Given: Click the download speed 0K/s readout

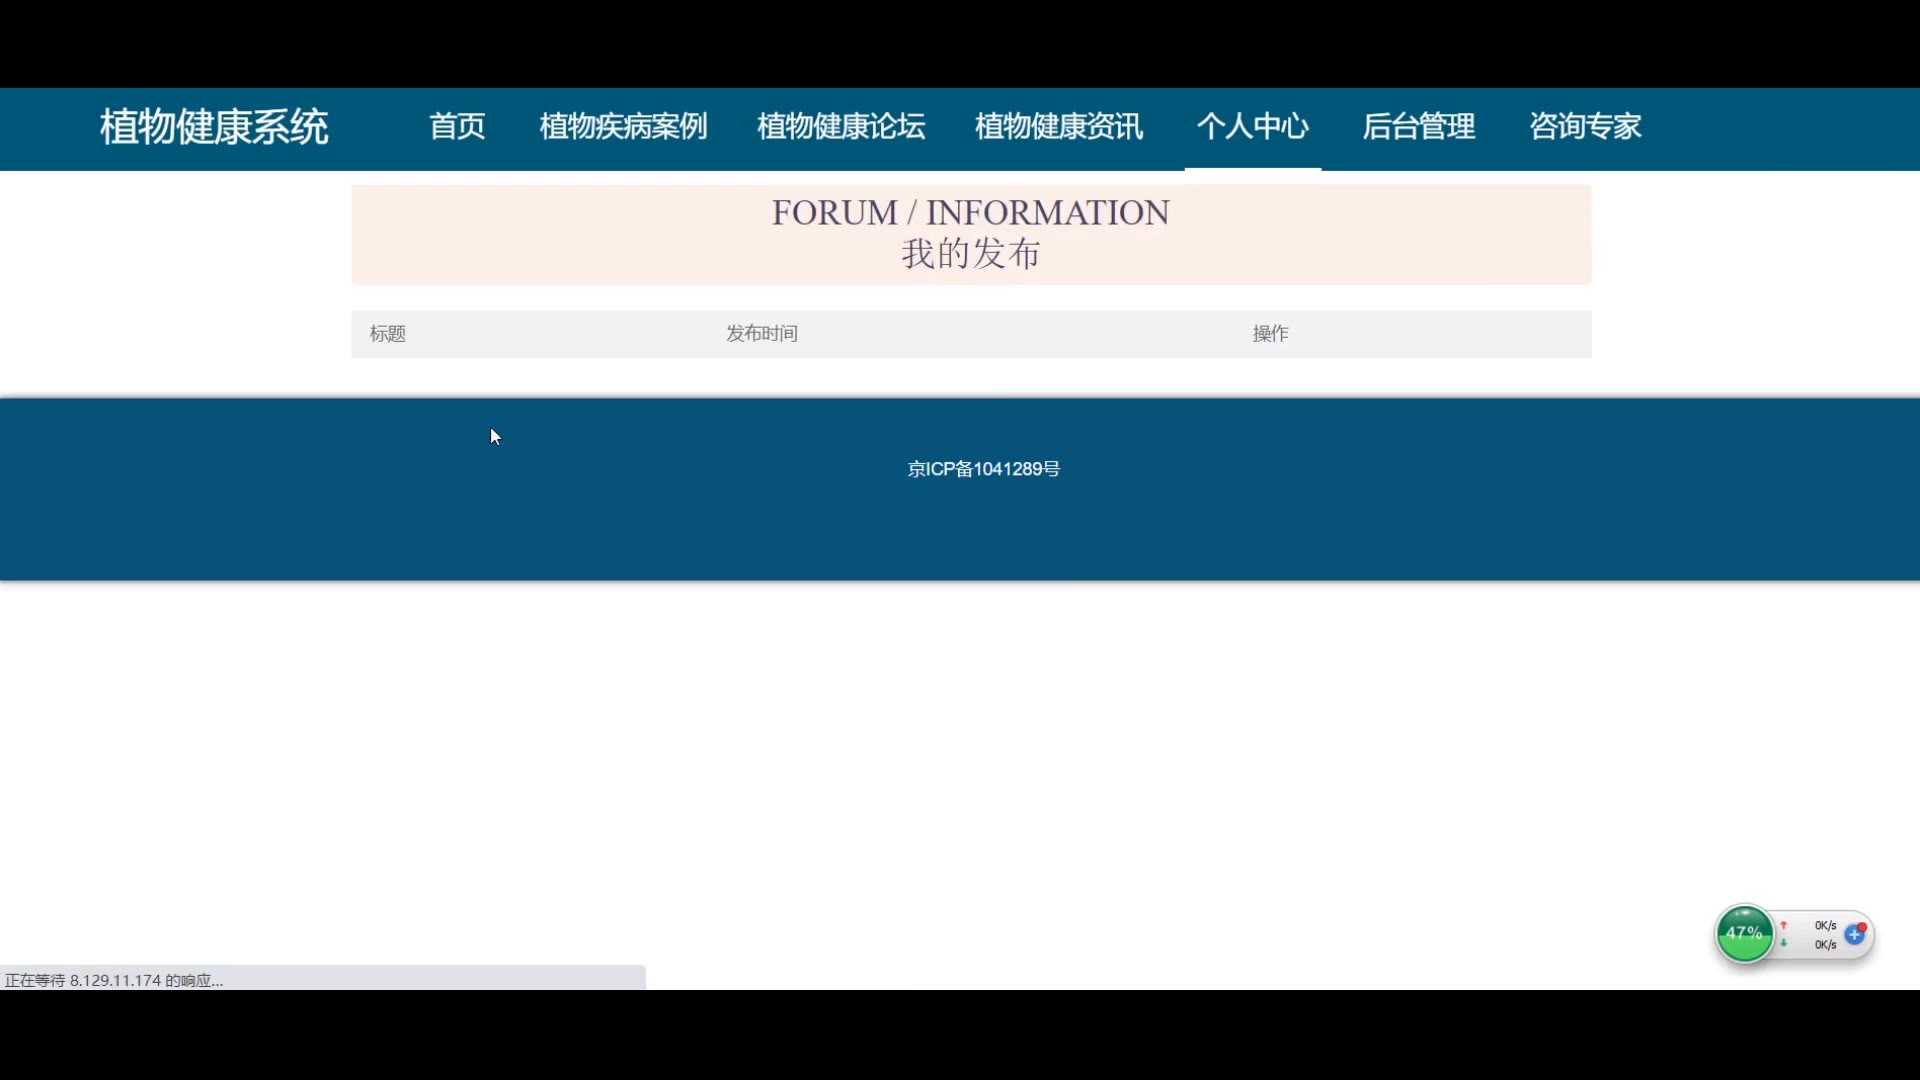Looking at the screenshot, I should (x=1825, y=945).
